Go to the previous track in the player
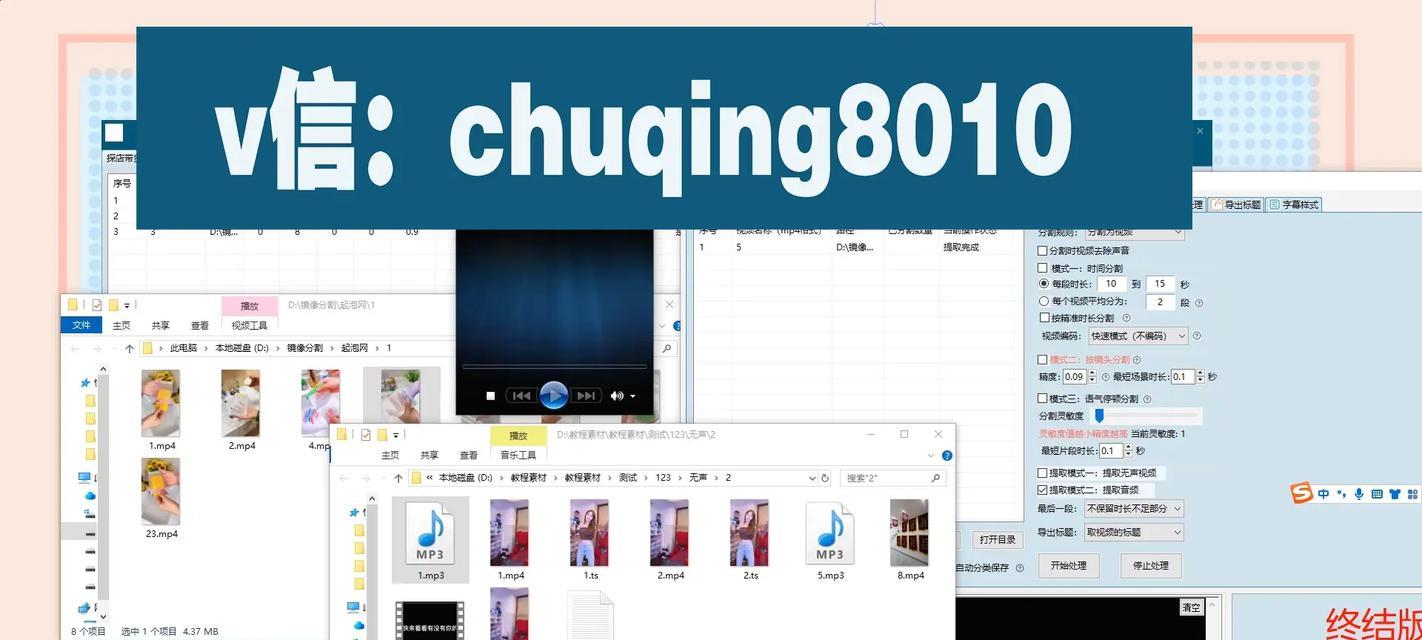Image resolution: width=1422 pixels, height=640 pixels. [x=520, y=396]
